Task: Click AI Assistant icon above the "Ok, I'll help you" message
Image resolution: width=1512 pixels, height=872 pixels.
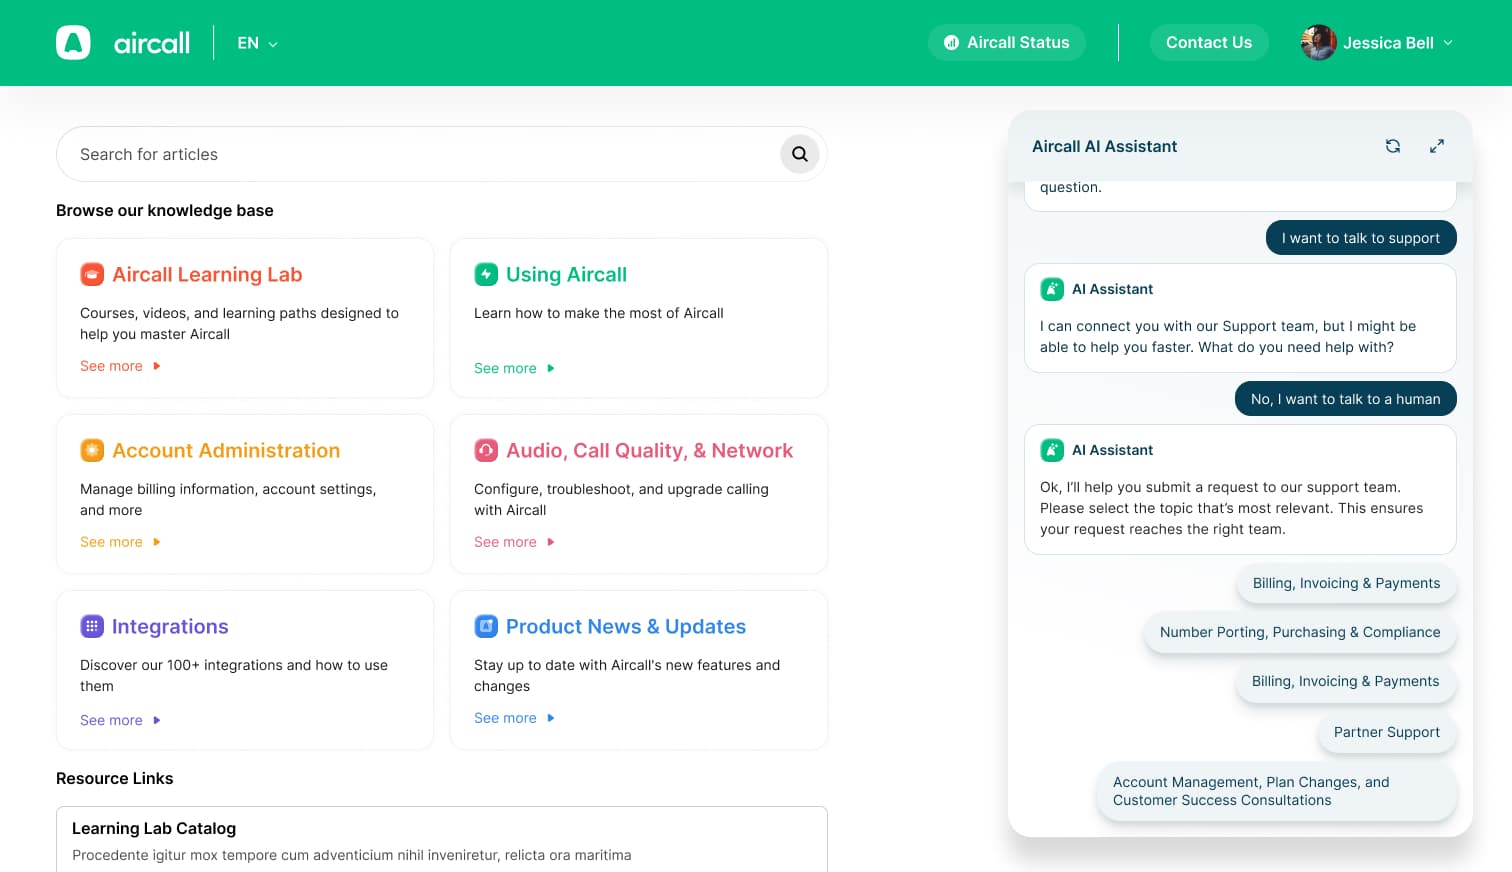Action: coord(1052,450)
